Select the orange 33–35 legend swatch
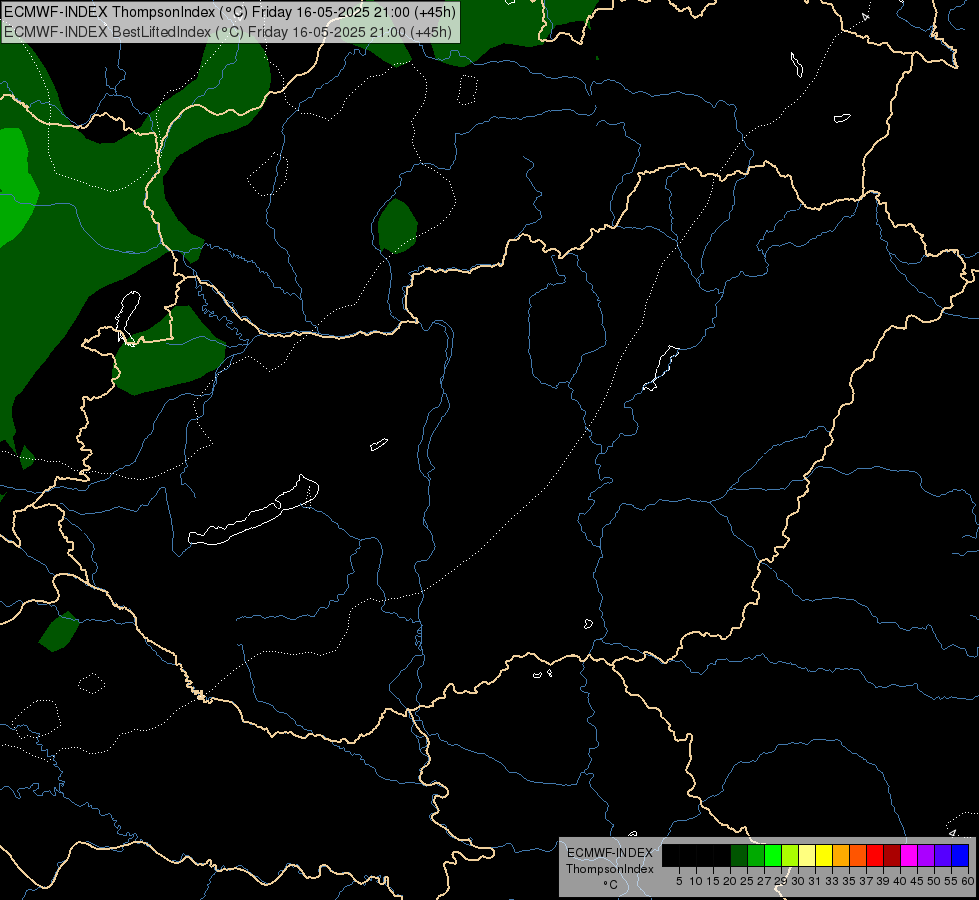This screenshot has width=979, height=900. [841, 855]
